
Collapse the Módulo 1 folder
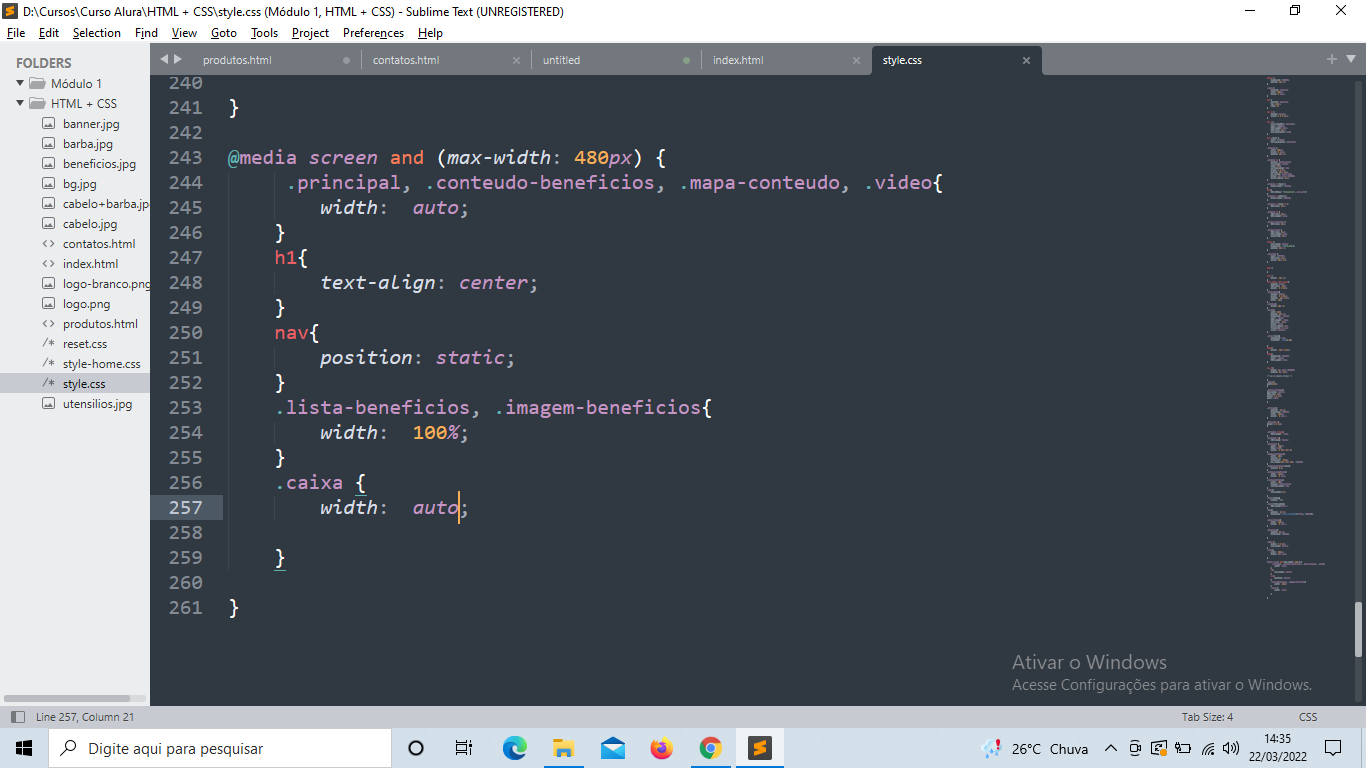click(19, 83)
